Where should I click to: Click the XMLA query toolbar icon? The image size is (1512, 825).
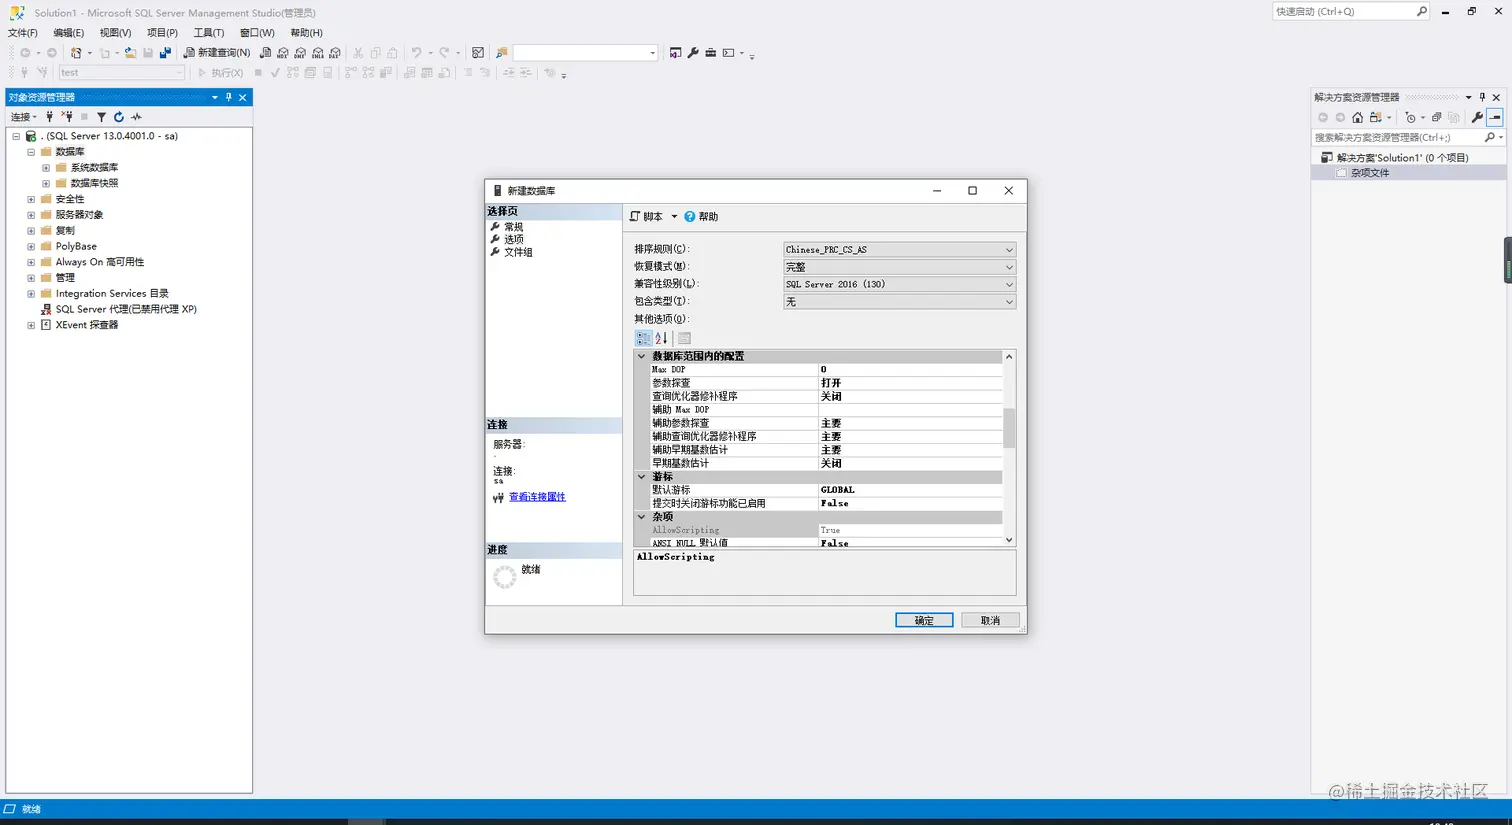318,53
